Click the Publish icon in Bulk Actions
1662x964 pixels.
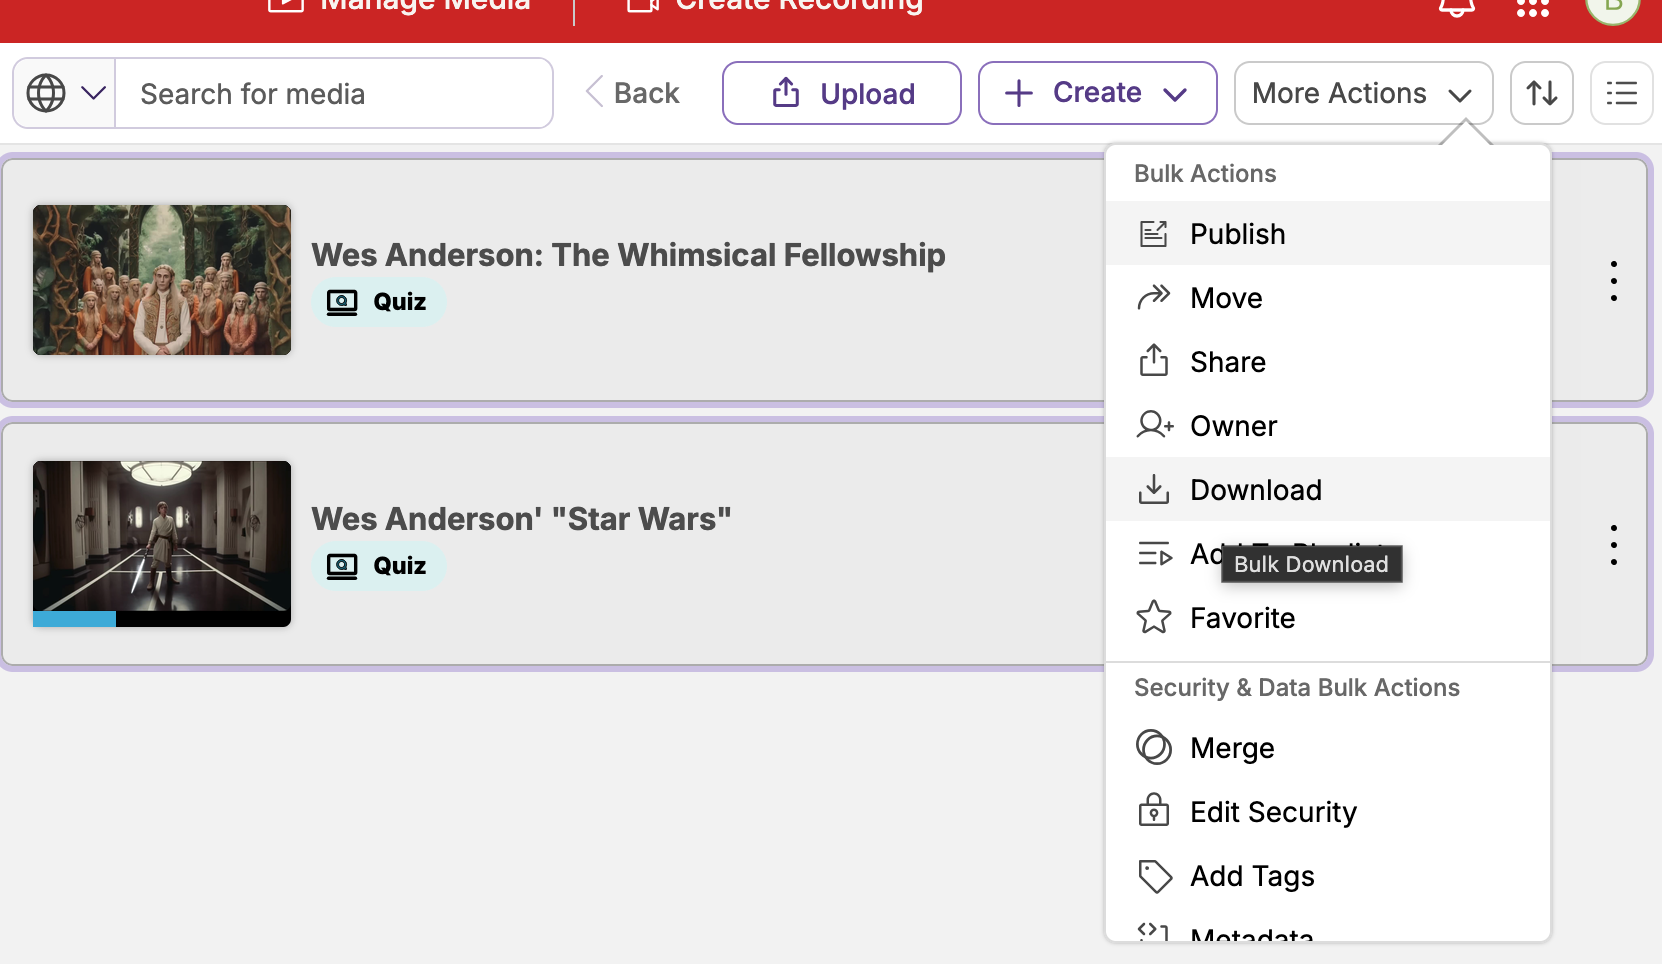coord(1154,234)
